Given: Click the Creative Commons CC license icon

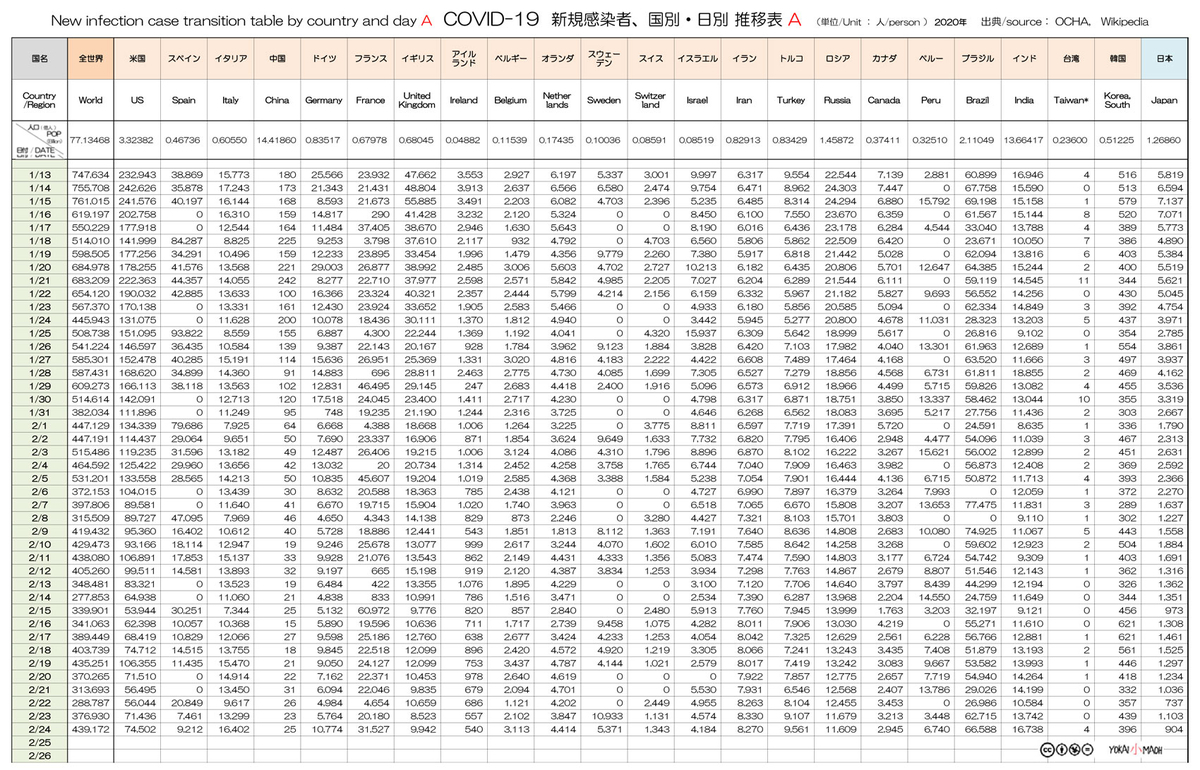Looking at the screenshot, I should pyautogui.click(x=1045, y=750).
